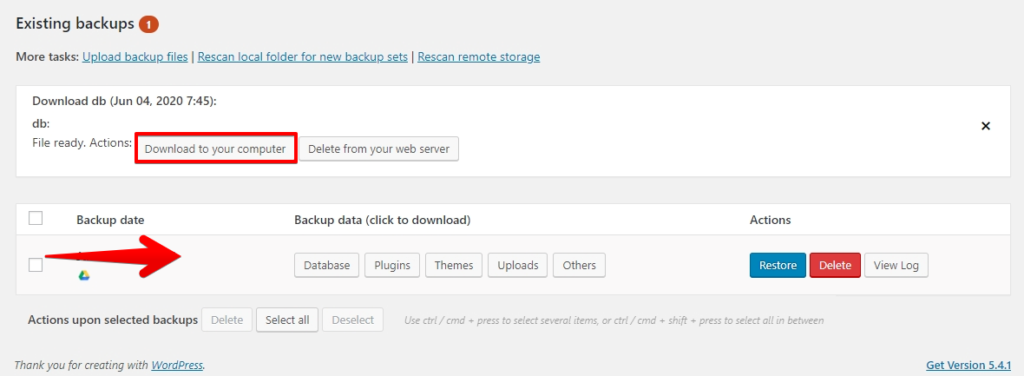Screen dimensions: 1024x376
Task: Download the Plugins backup data
Action: coord(392,266)
